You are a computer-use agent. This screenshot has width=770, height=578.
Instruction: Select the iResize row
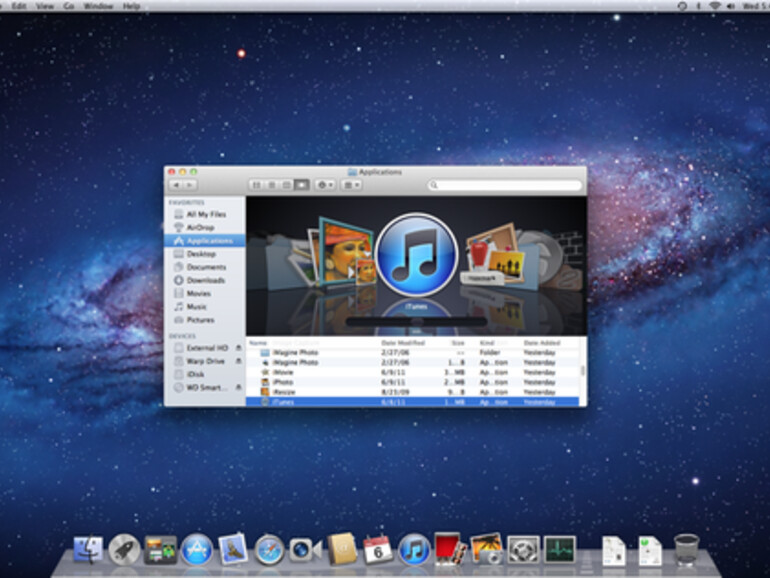coord(413,392)
